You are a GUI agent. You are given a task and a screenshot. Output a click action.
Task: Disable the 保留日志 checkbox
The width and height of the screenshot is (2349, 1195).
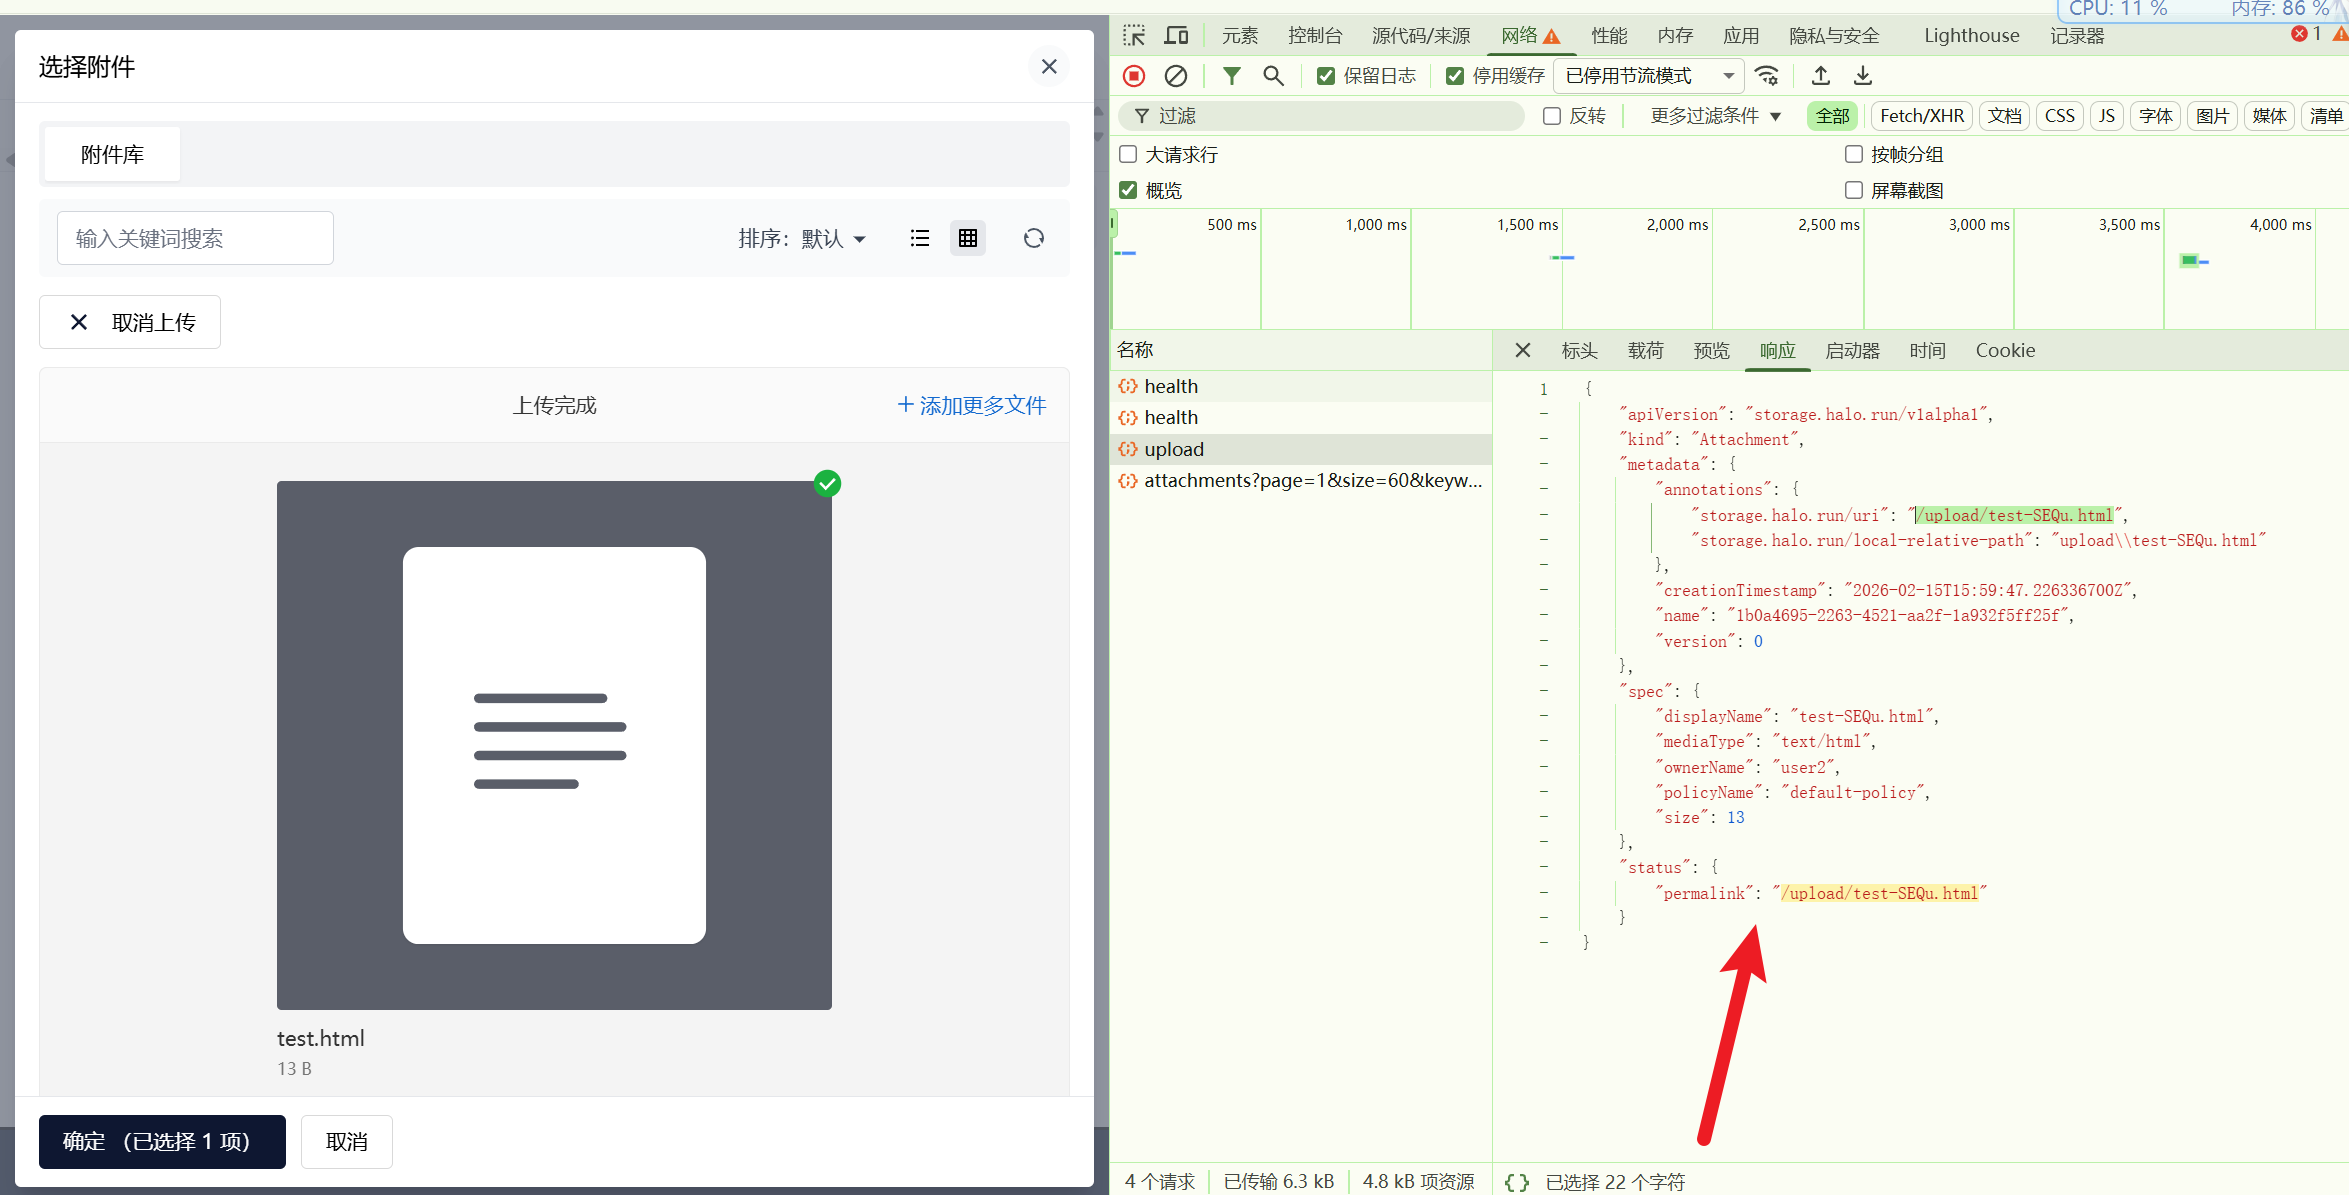tap(1326, 76)
